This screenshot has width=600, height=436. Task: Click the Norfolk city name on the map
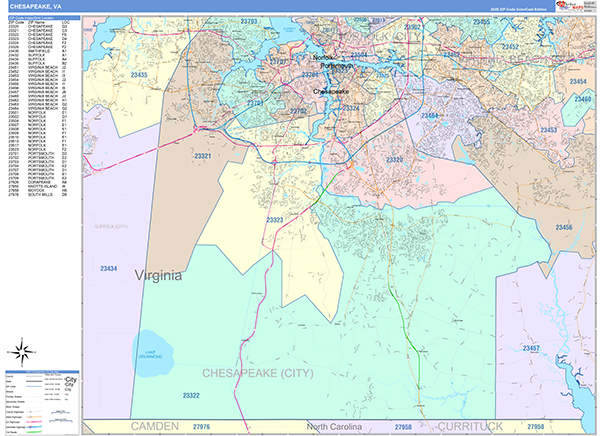pos(323,57)
